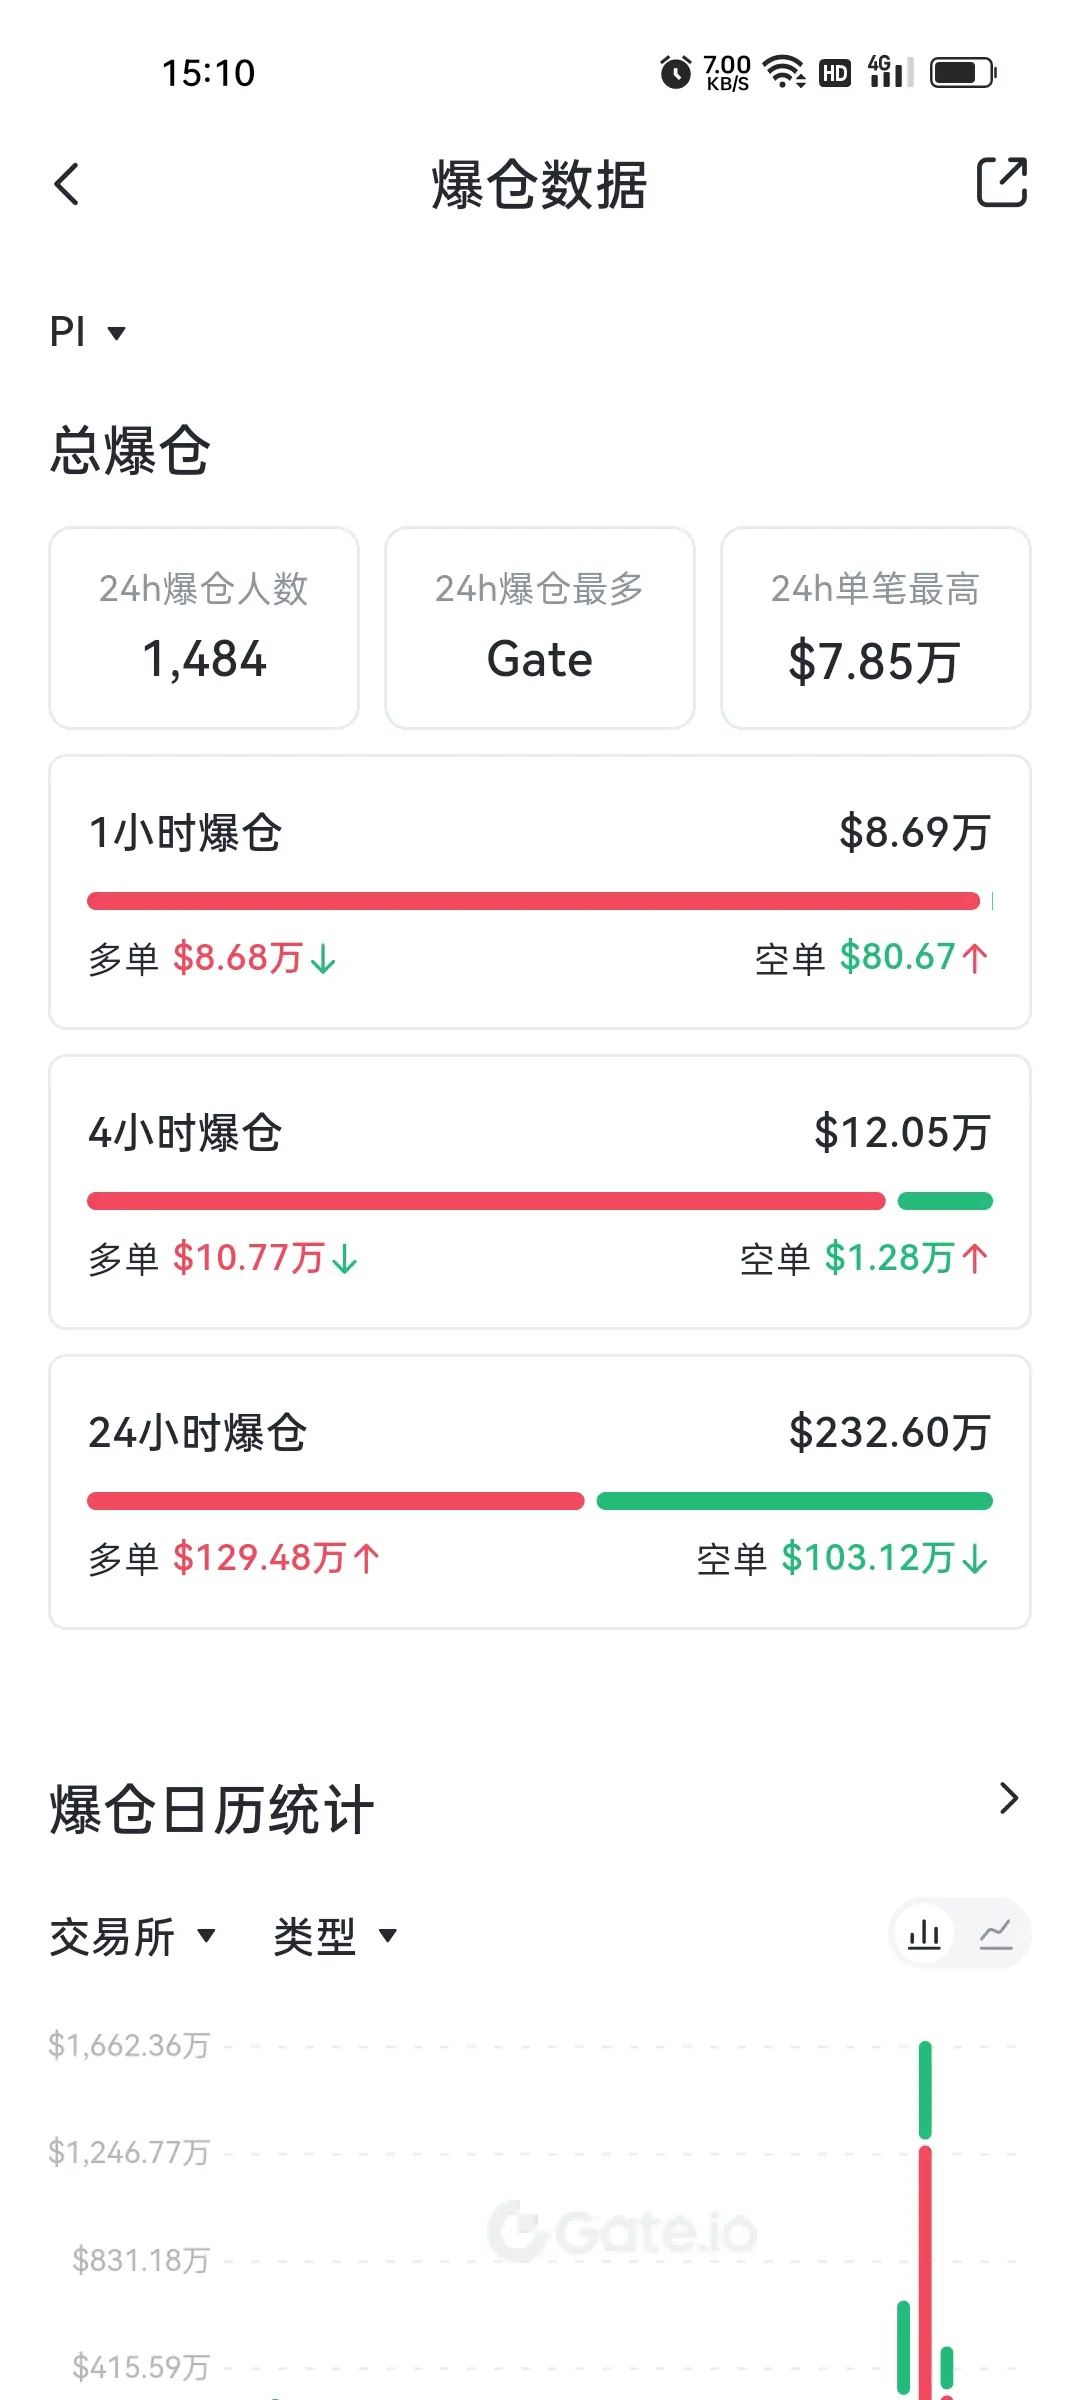The height and width of the screenshot is (2400, 1080).
Task: Tap the tallest green bar in the chart
Action: [x=925, y=2089]
